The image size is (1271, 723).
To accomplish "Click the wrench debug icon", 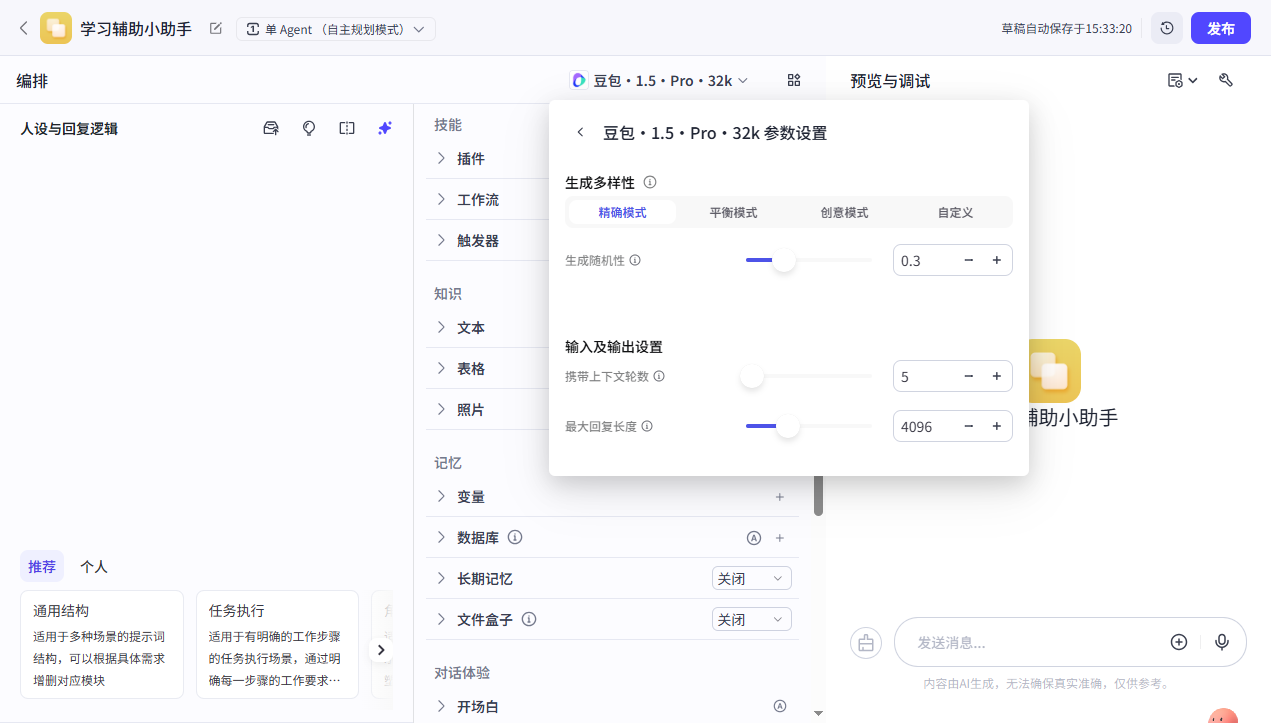I will (1226, 80).
